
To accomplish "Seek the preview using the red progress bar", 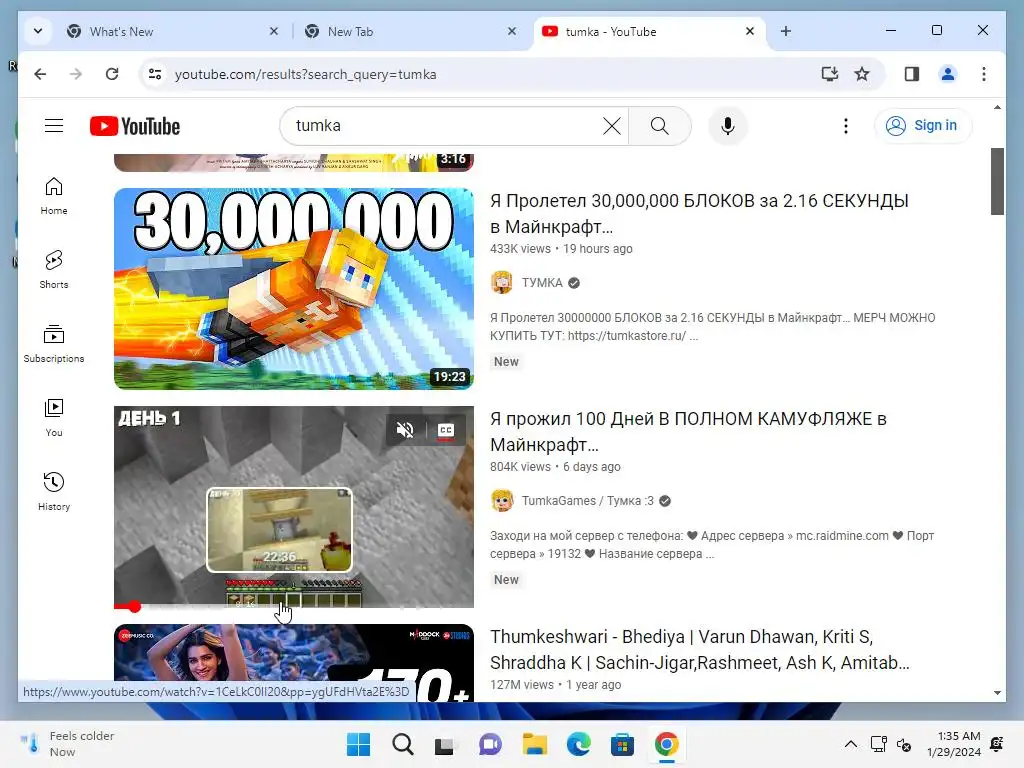I will click(x=294, y=607).
